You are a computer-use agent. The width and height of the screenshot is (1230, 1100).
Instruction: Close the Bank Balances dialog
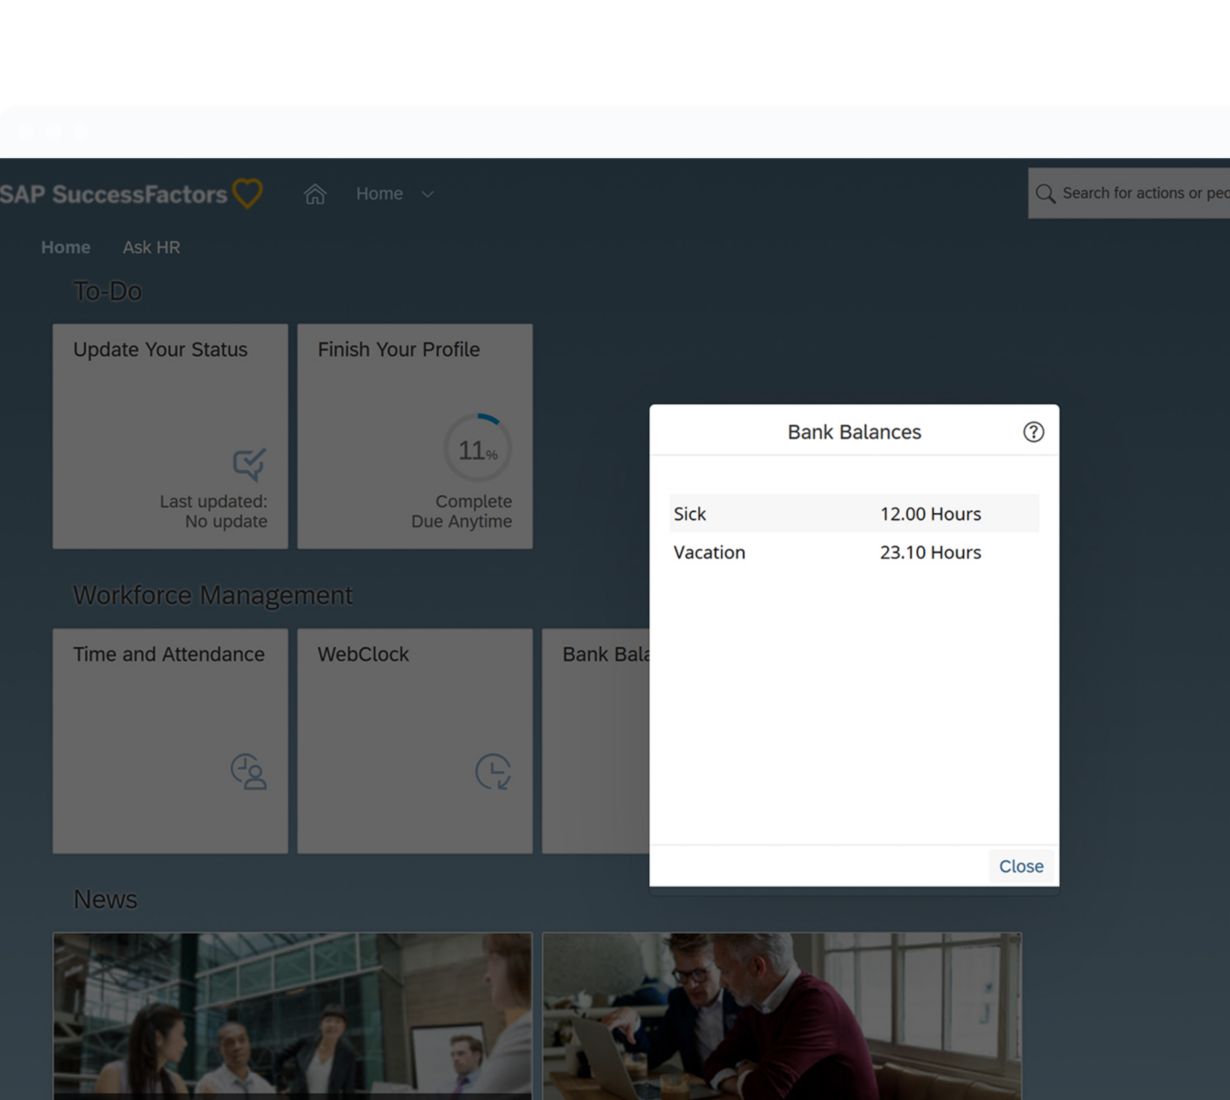pyautogui.click(x=1020, y=866)
